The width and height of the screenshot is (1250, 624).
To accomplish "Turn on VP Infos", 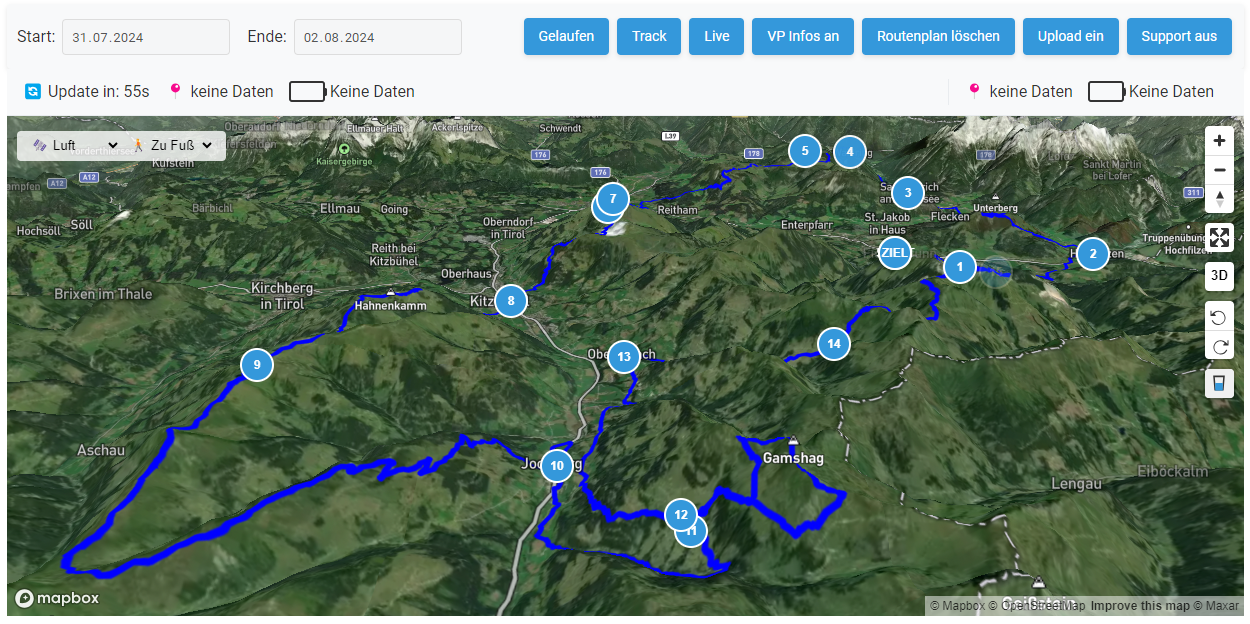I will (803, 36).
